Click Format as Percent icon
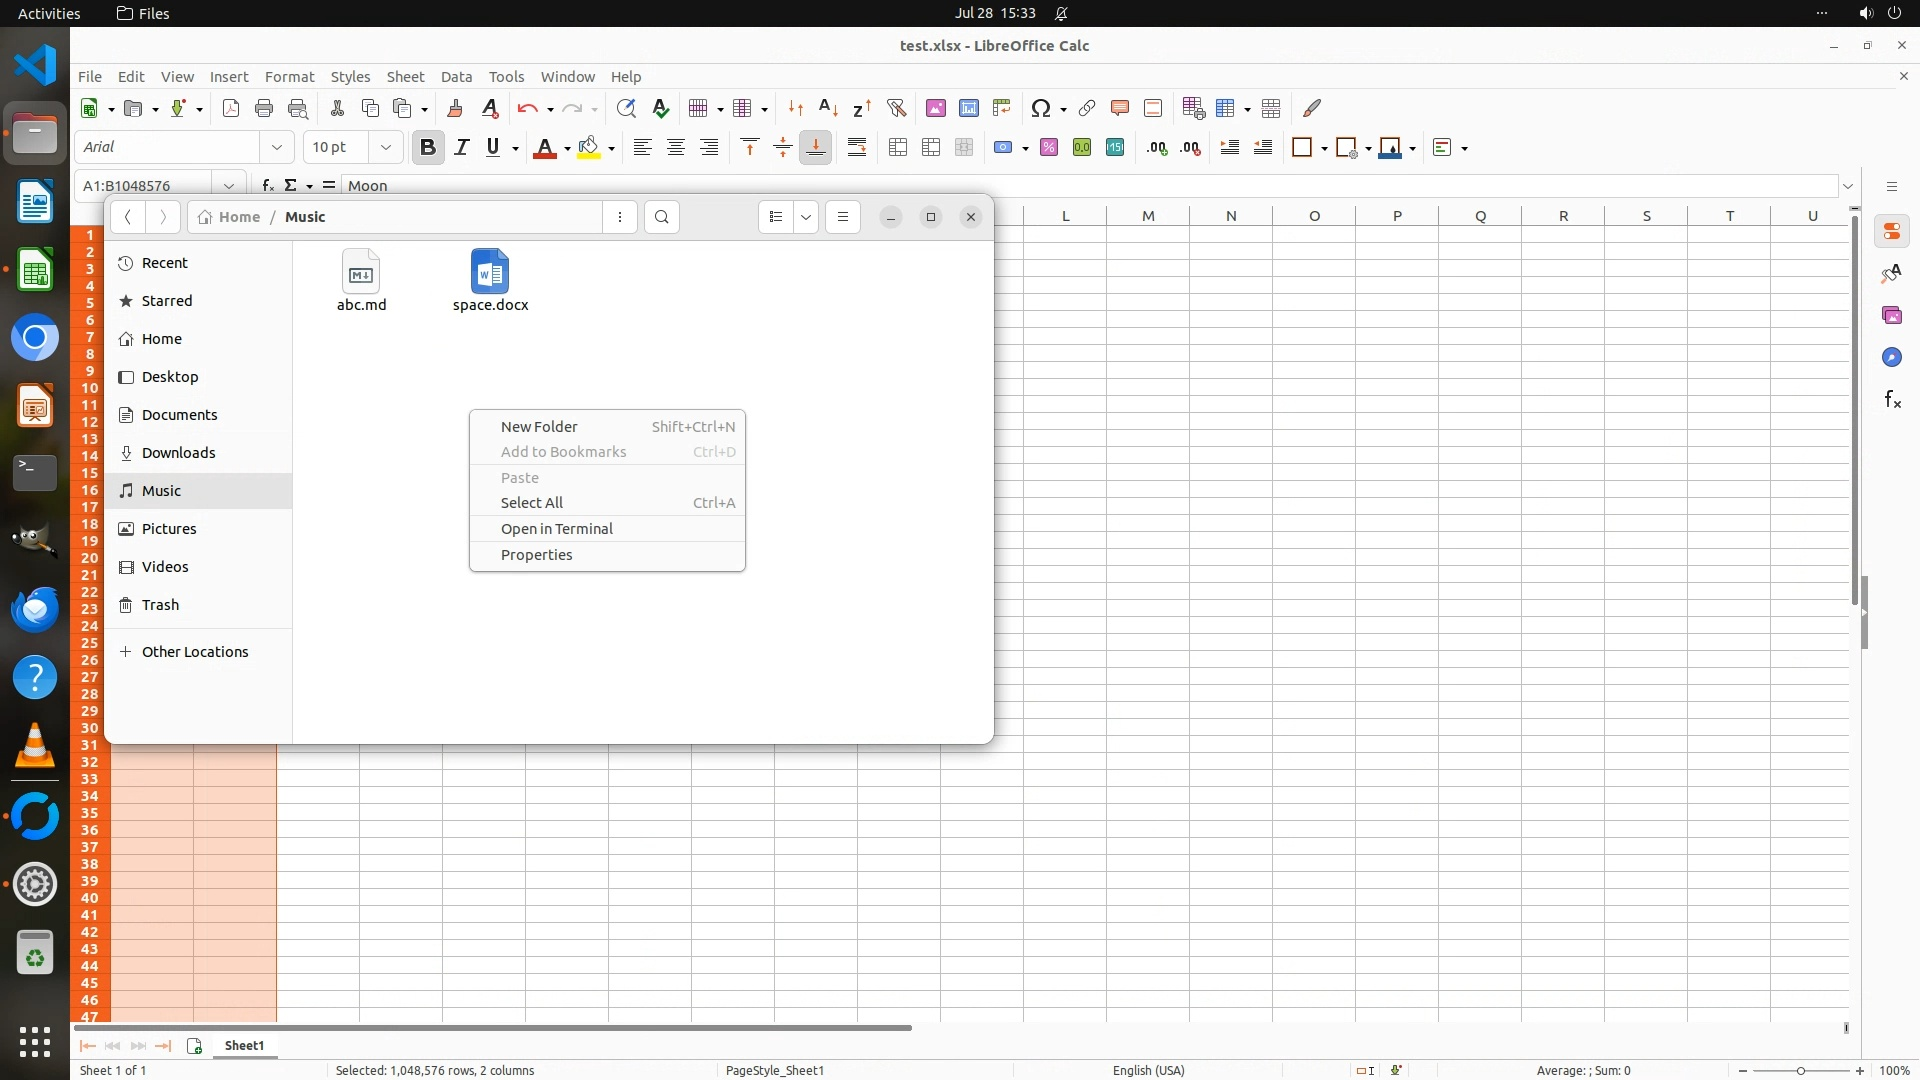Screen dimensions: 1920x1080 [x=1048, y=147]
